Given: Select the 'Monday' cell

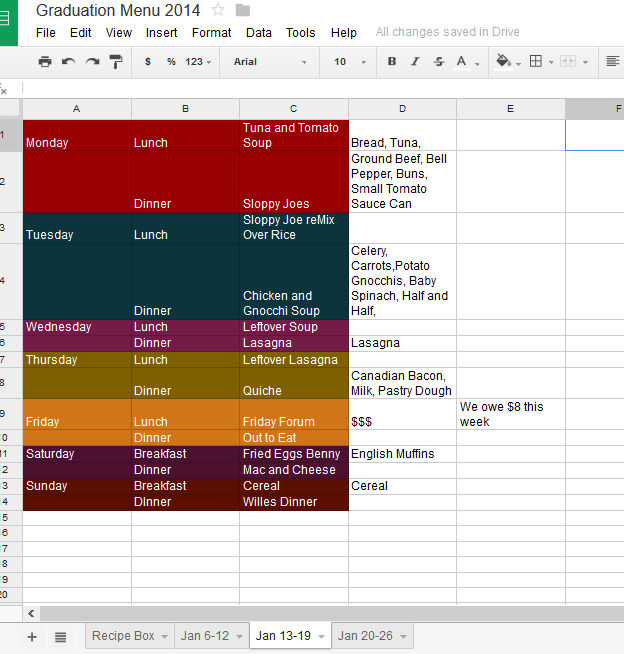Looking at the screenshot, I should pos(77,136).
